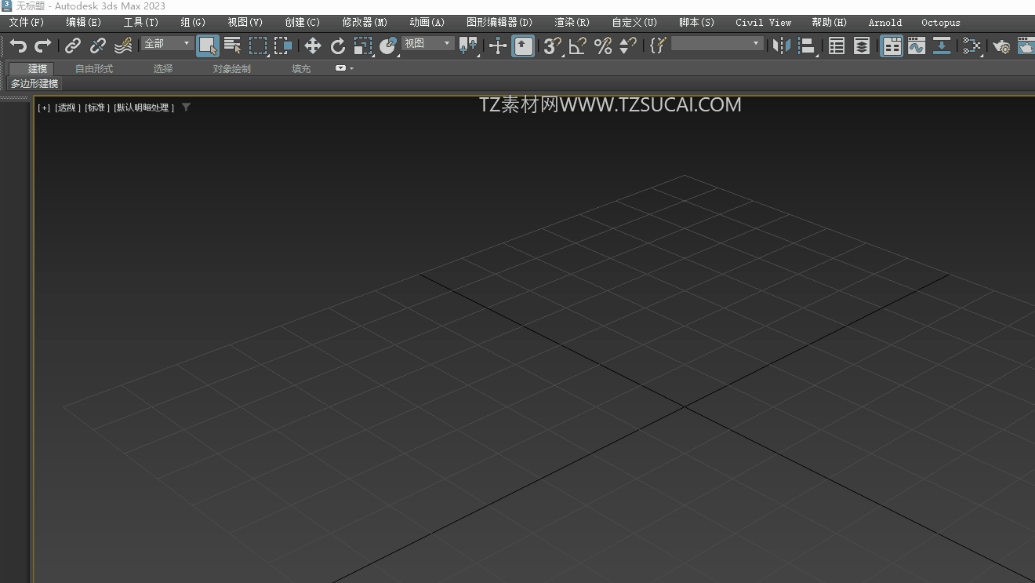Toggle the Scene Explorer icon
Screen dimensions: 1035x583
coord(836,46)
